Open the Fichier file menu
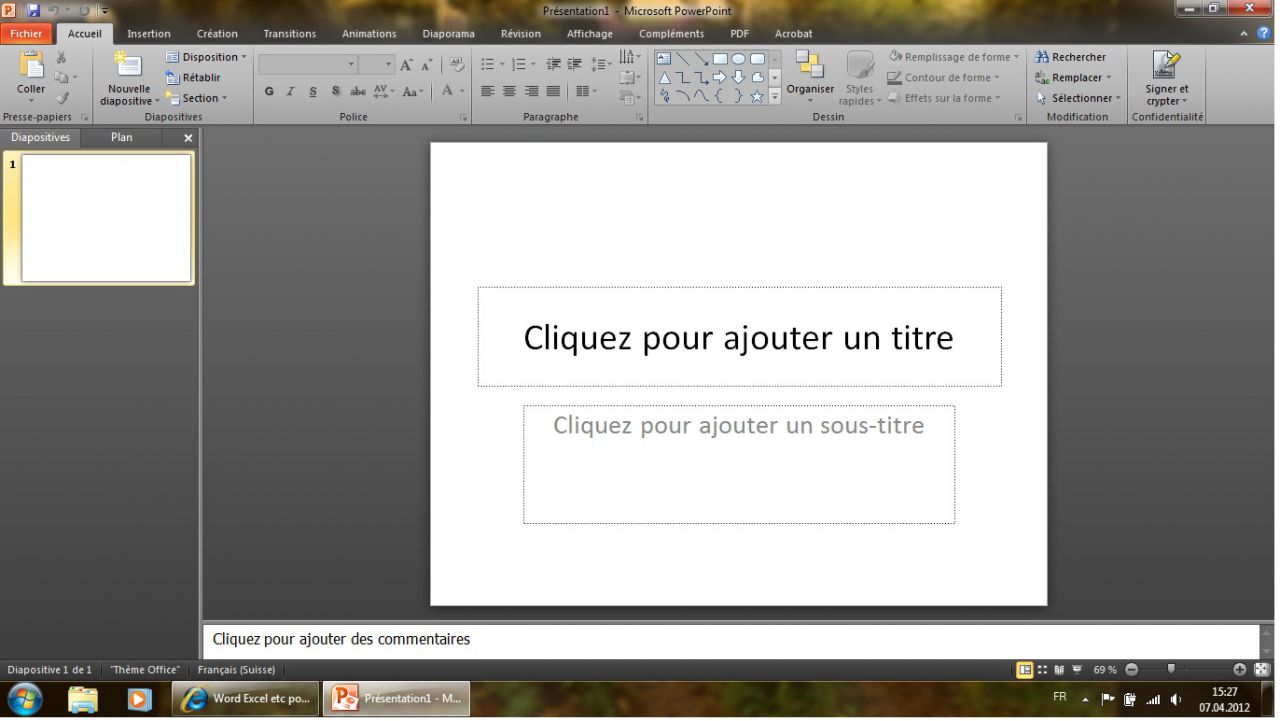The height and width of the screenshot is (721, 1280). click(x=27, y=34)
